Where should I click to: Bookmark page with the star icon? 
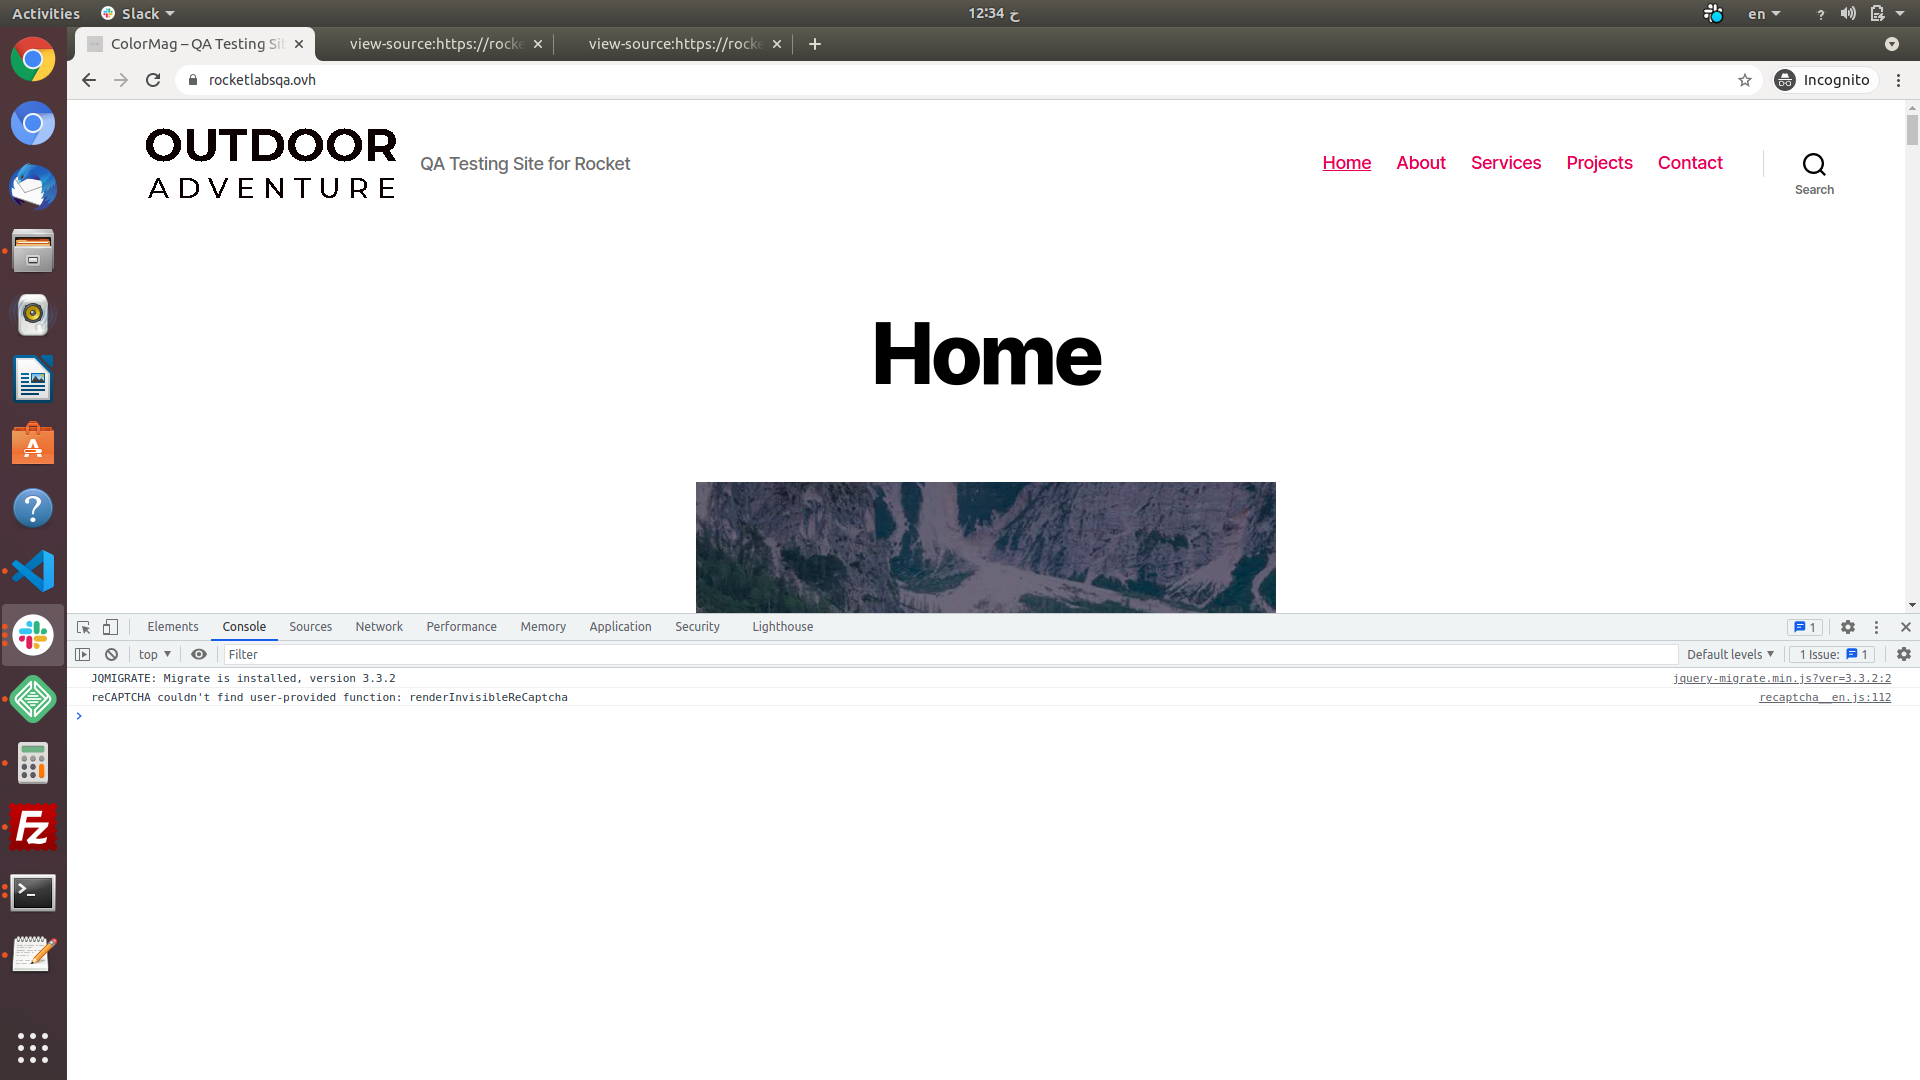tap(1745, 80)
